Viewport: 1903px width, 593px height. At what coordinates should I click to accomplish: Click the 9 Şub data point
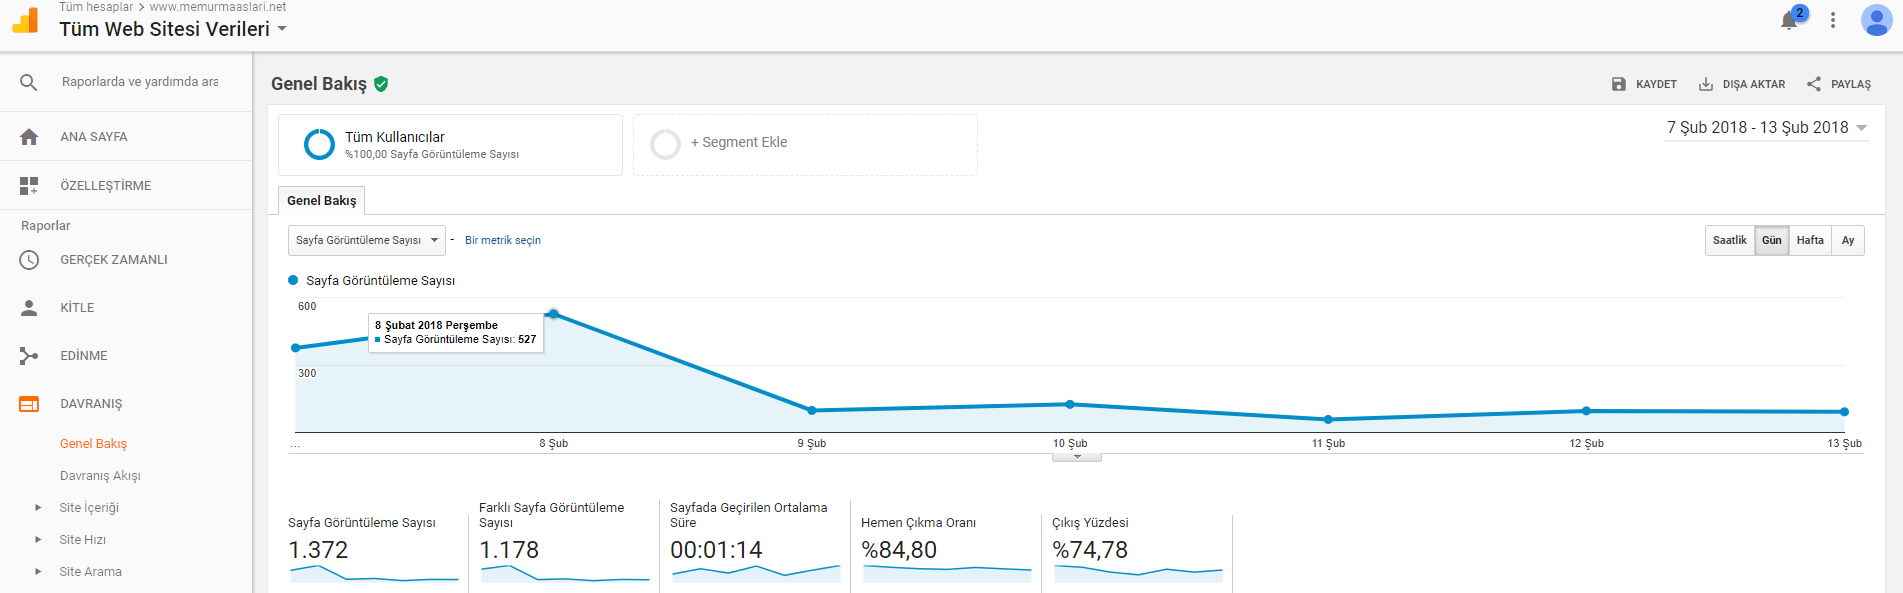pos(812,410)
